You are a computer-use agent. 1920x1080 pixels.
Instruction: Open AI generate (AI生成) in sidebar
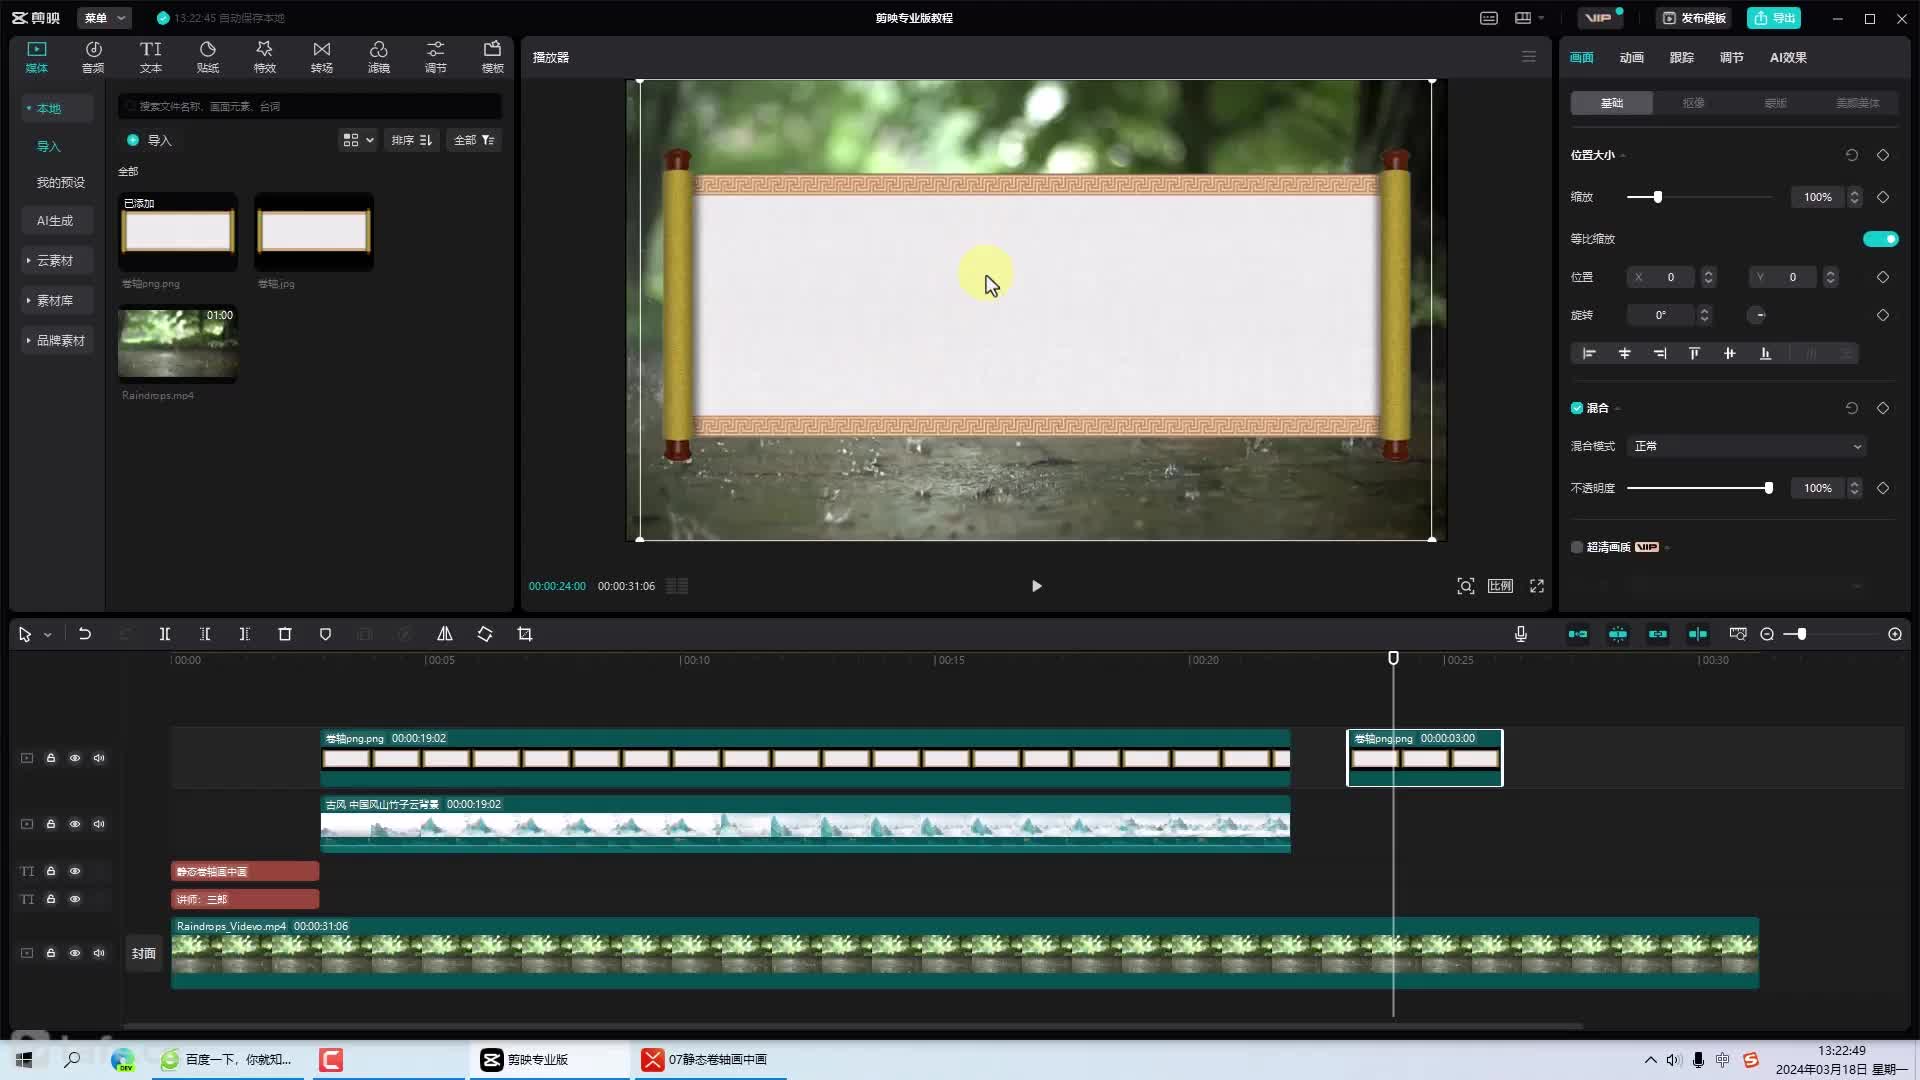click(55, 220)
